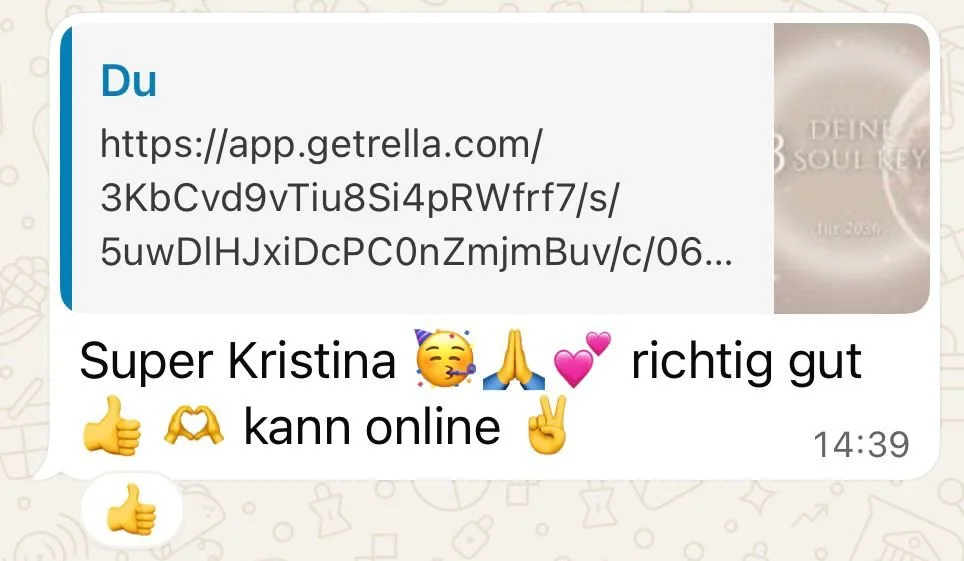Click the blue bar of the quoted reply
The width and height of the screenshot is (964, 561).
pos(66,168)
